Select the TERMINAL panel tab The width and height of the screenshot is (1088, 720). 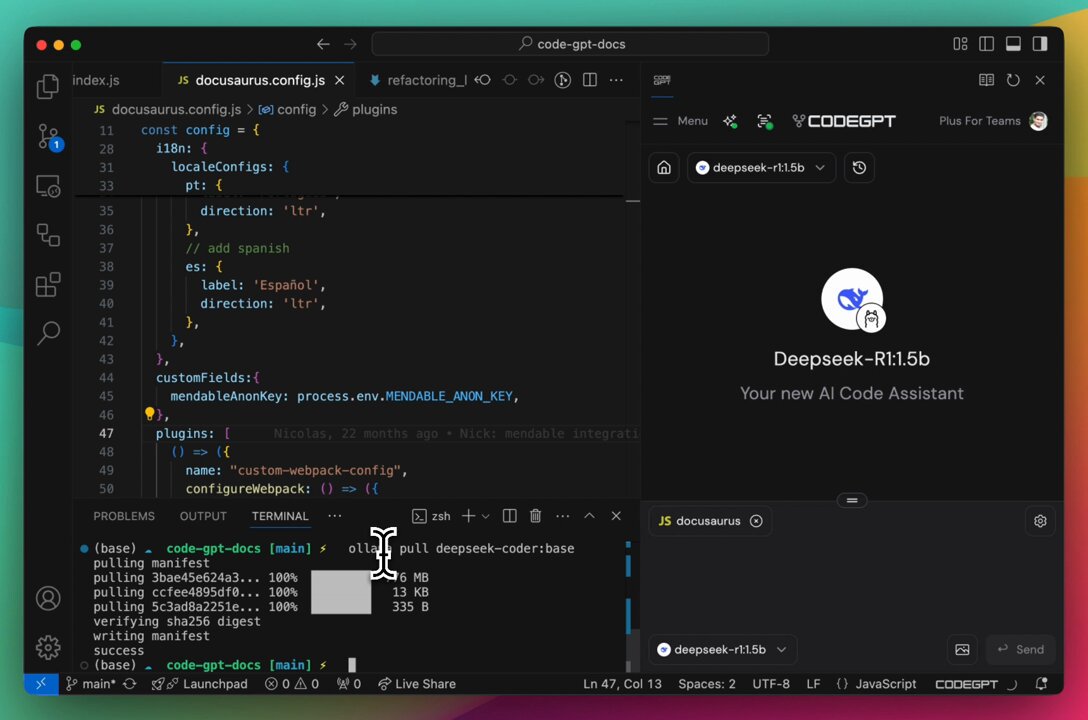[280, 516]
